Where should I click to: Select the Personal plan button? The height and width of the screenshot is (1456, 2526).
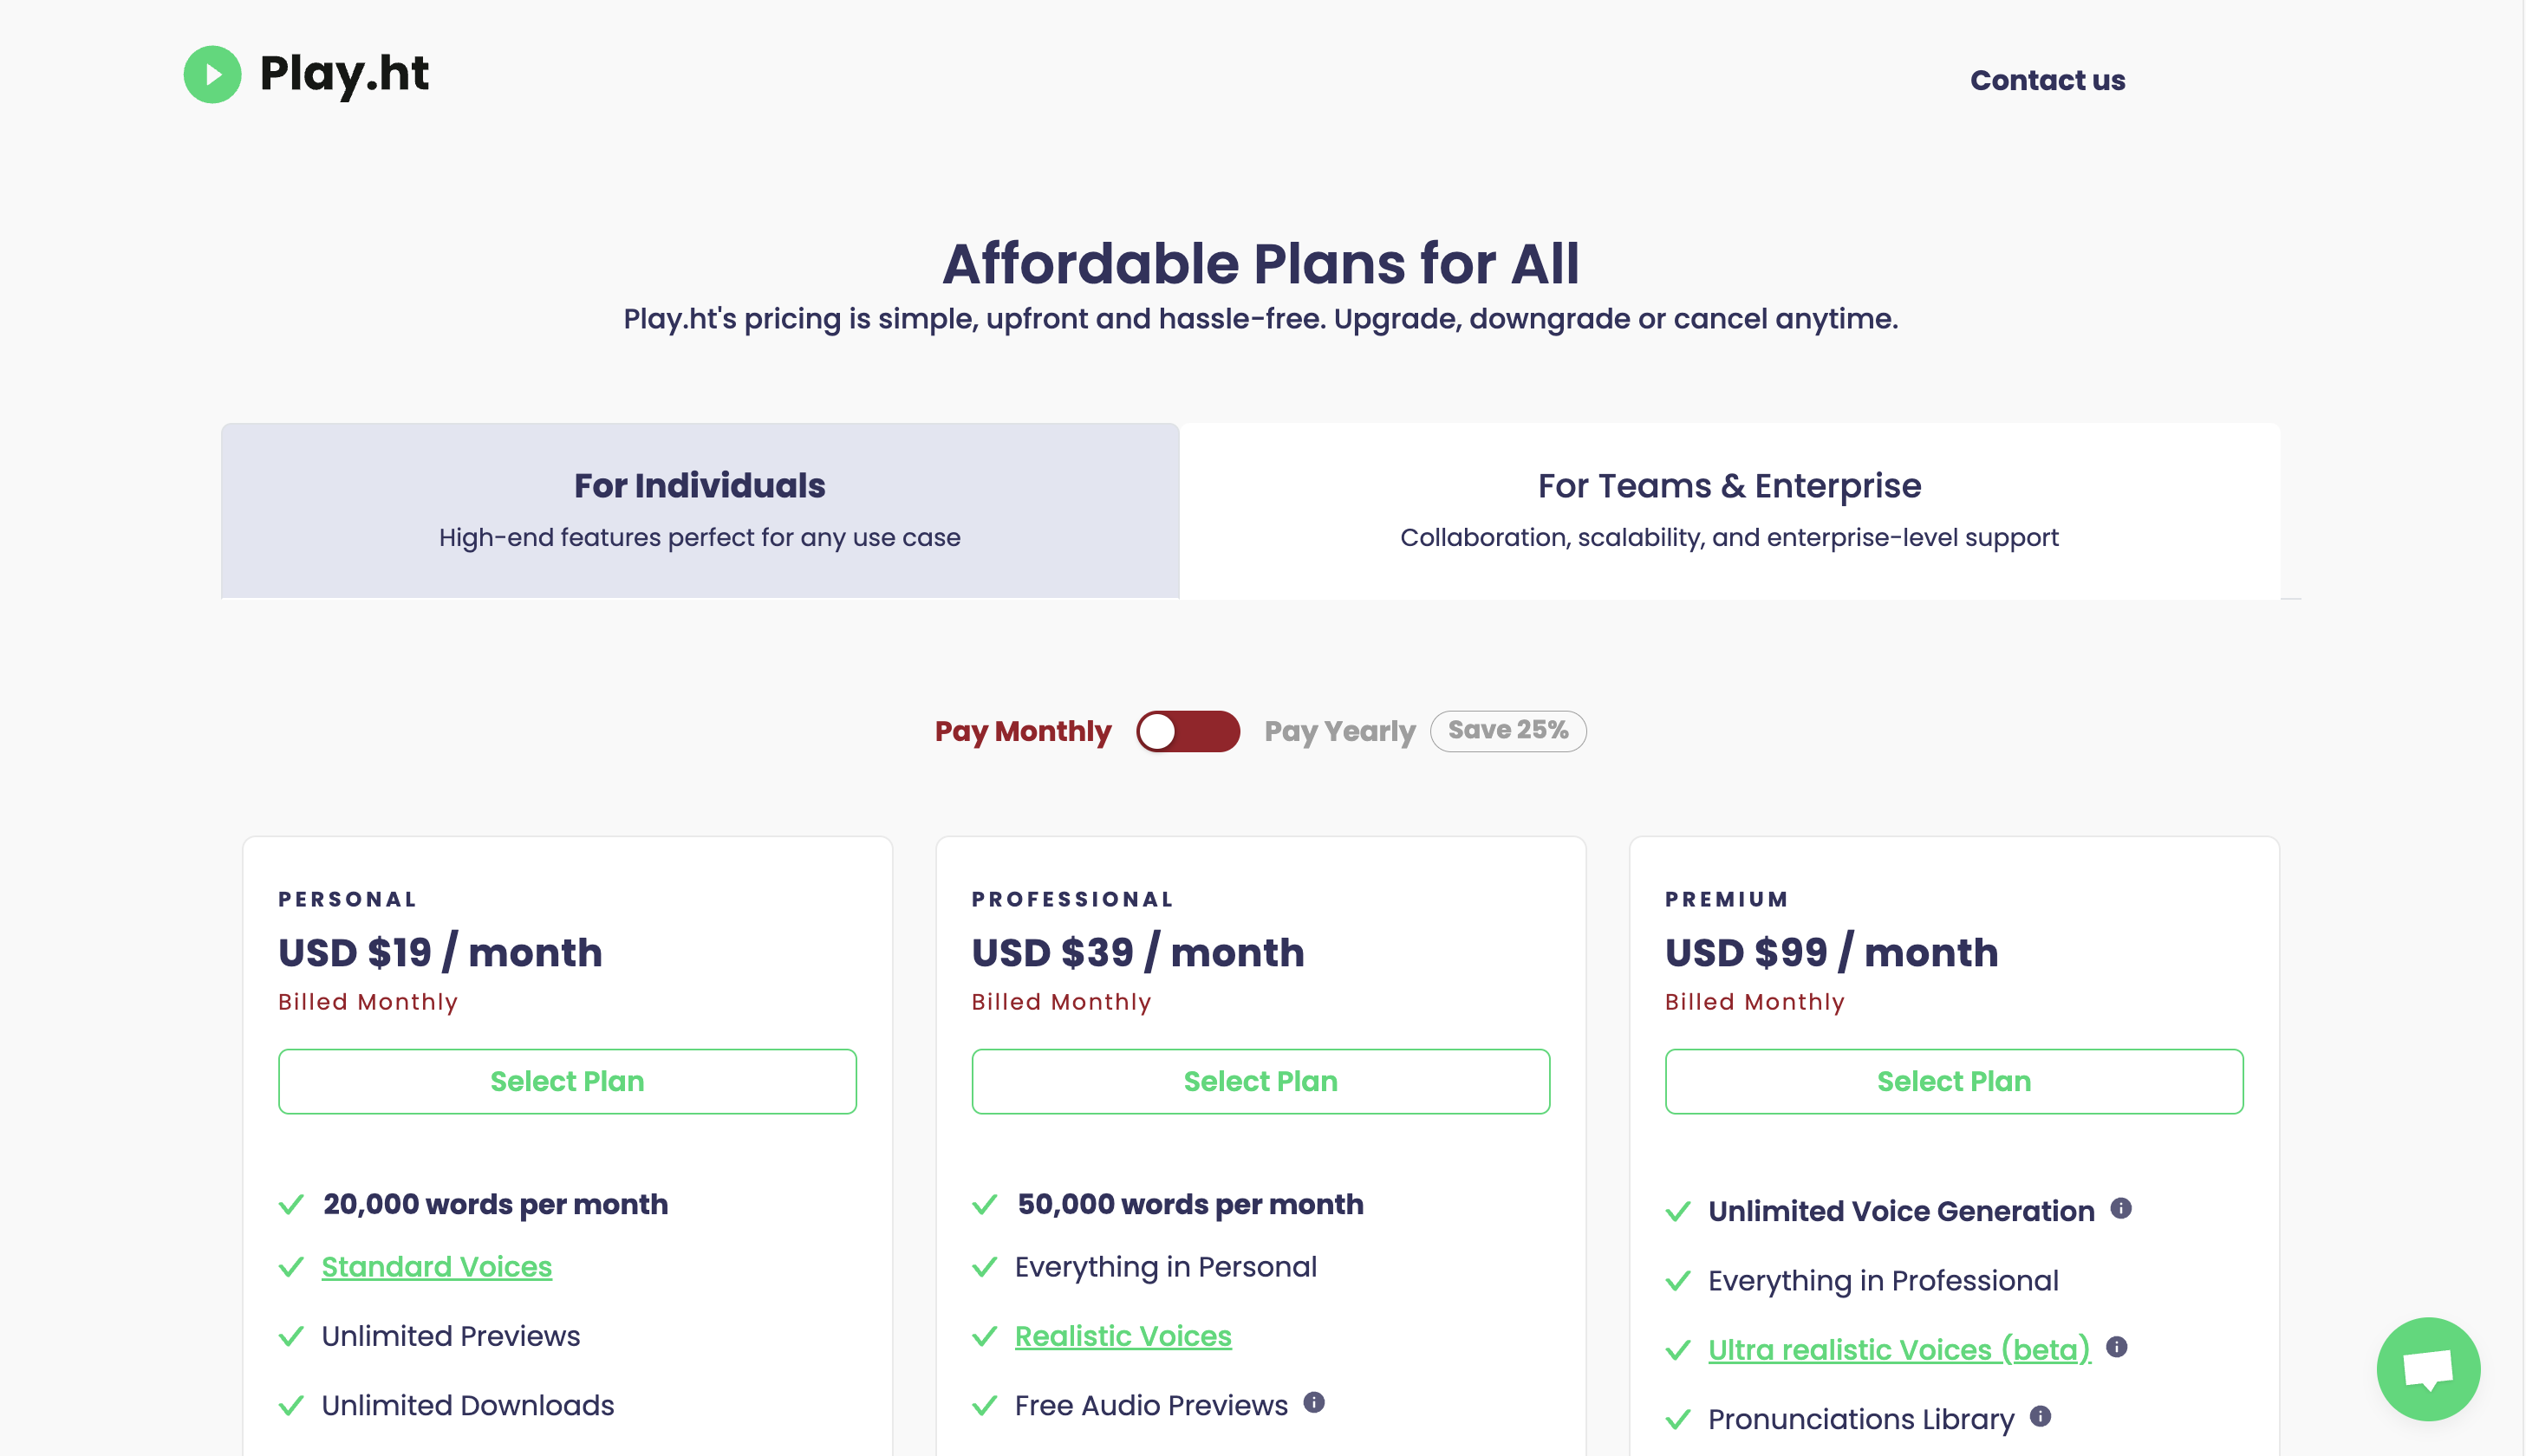click(x=567, y=1081)
